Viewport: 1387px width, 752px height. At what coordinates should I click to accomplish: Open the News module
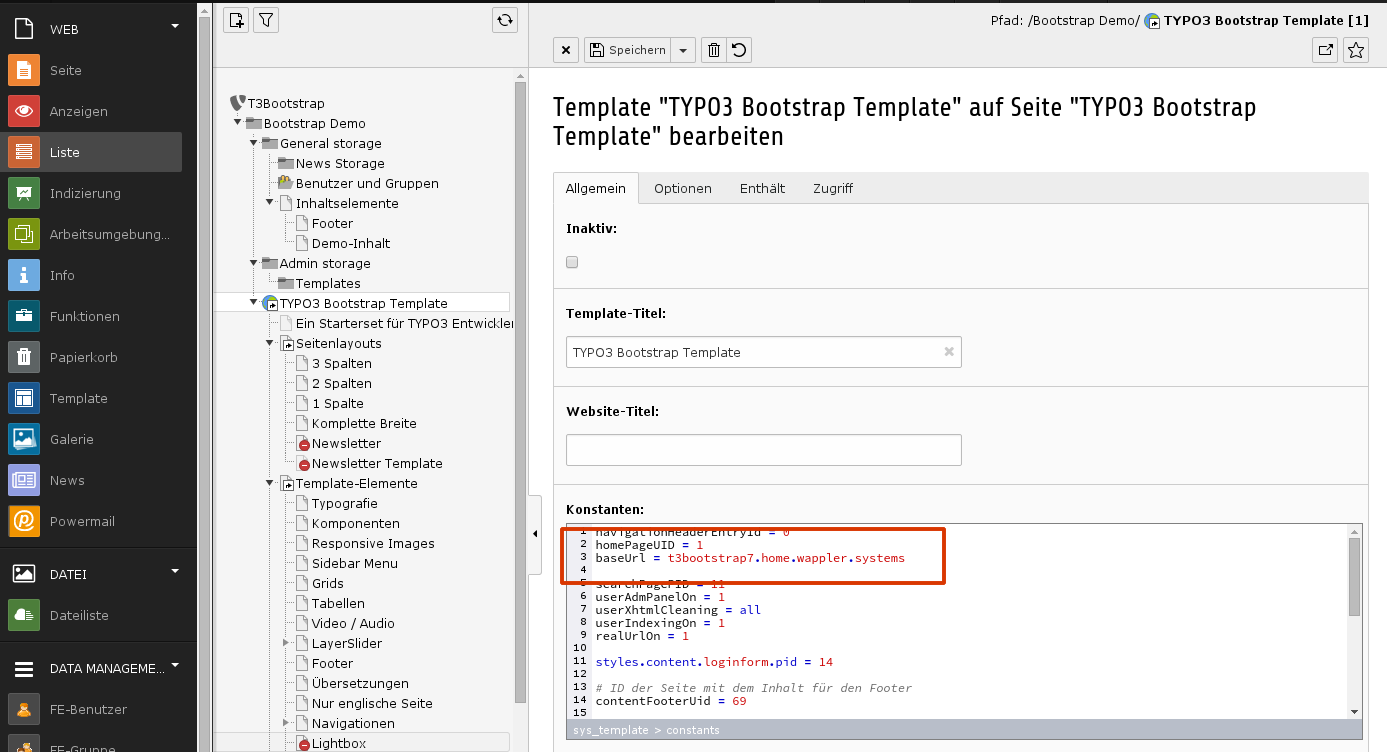(24, 480)
